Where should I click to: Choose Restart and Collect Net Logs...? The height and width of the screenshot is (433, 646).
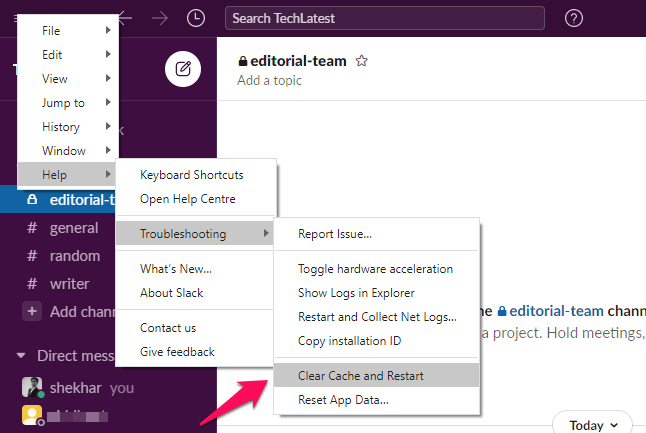point(377,316)
